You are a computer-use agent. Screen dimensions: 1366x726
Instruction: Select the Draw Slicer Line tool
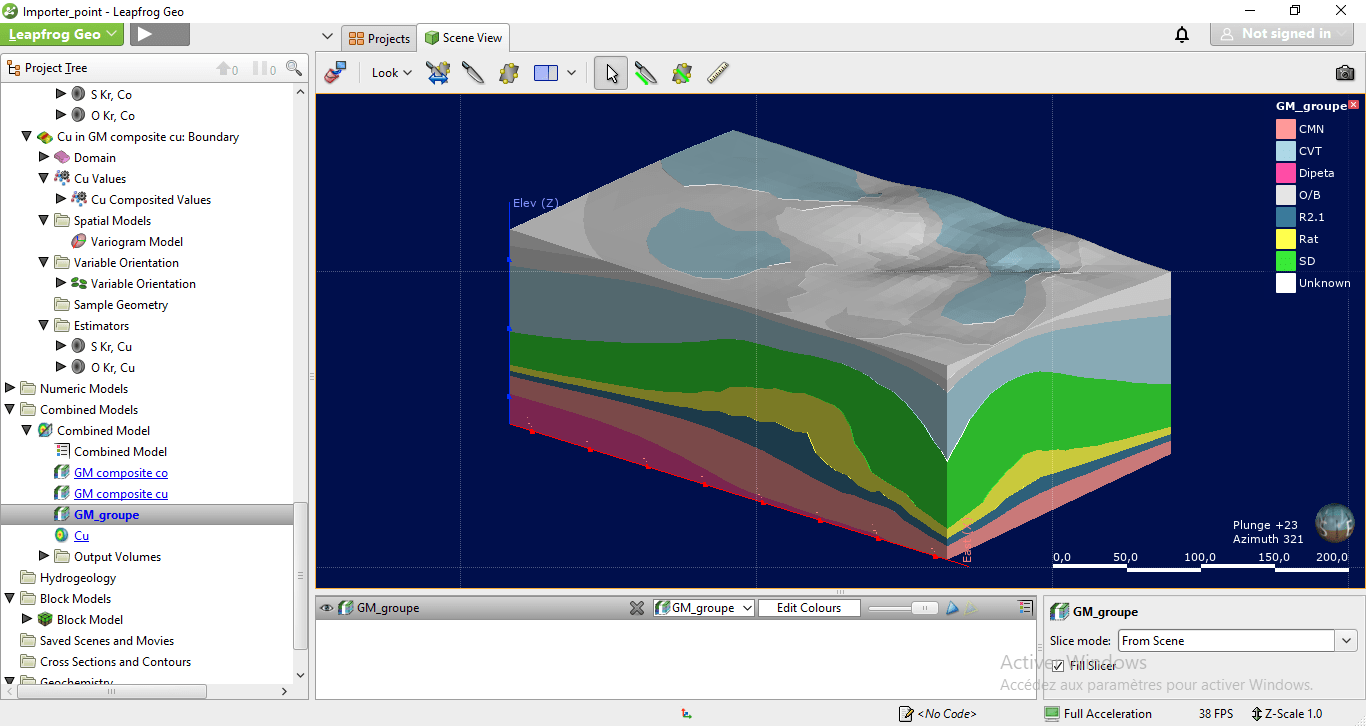[x=645, y=72]
